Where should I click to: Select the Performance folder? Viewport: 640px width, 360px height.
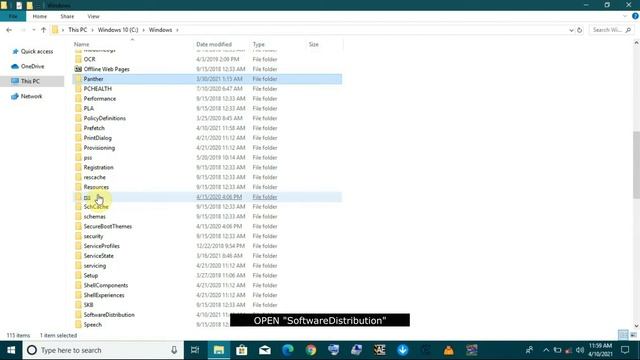(x=100, y=98)
